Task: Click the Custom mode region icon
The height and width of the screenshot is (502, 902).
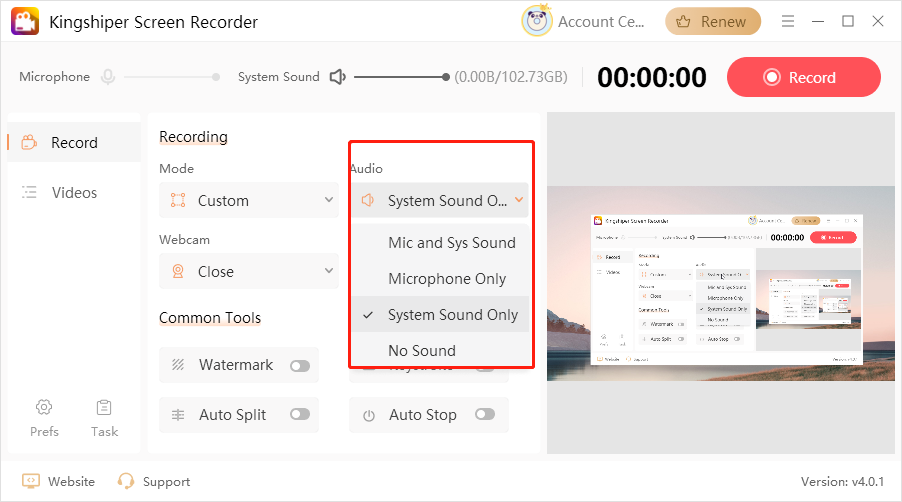Action: tap(178, 200)
